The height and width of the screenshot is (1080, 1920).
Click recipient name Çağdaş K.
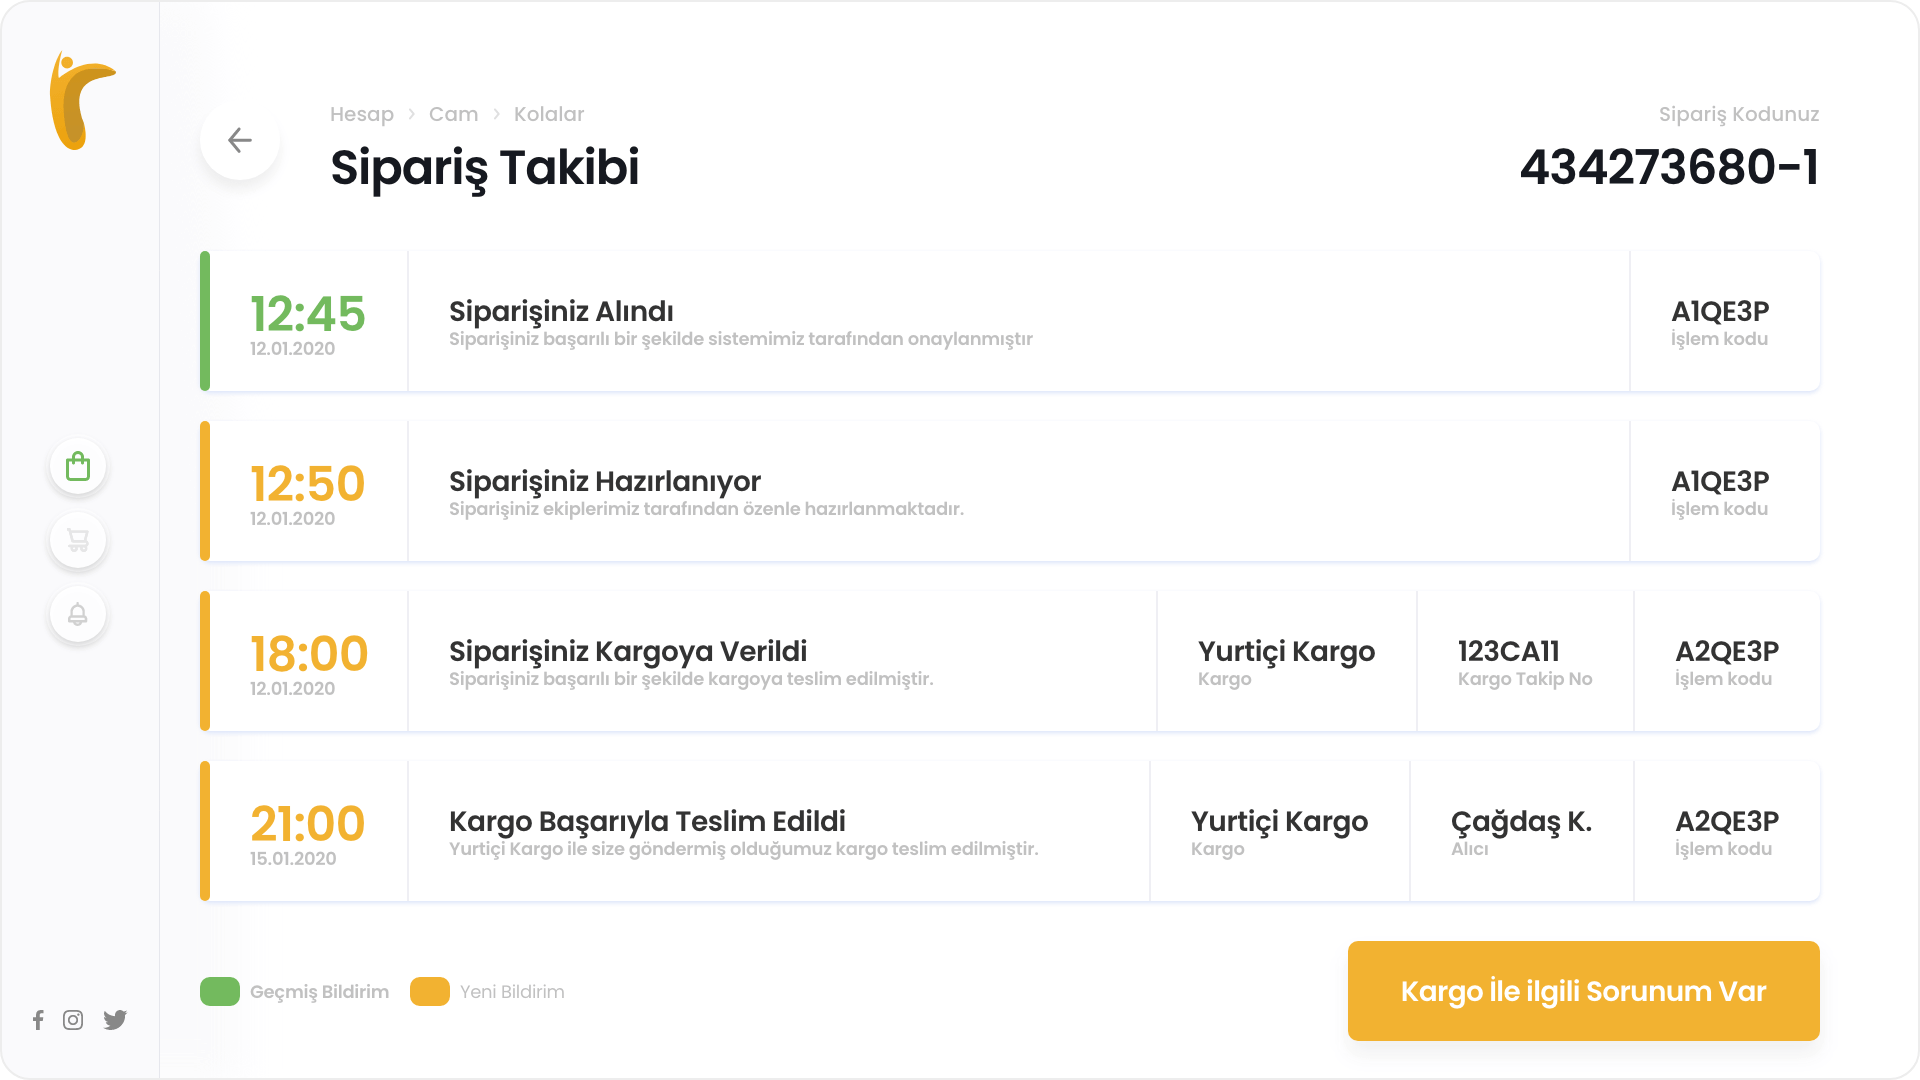tap(1521, 822)
